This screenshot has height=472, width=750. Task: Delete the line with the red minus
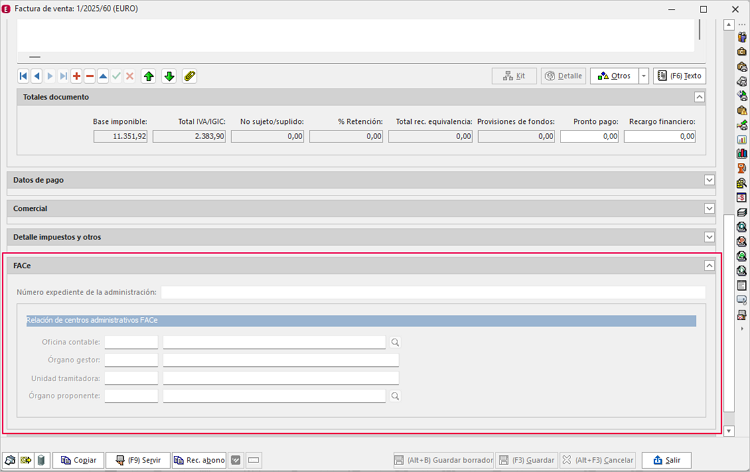coord(89,76)
